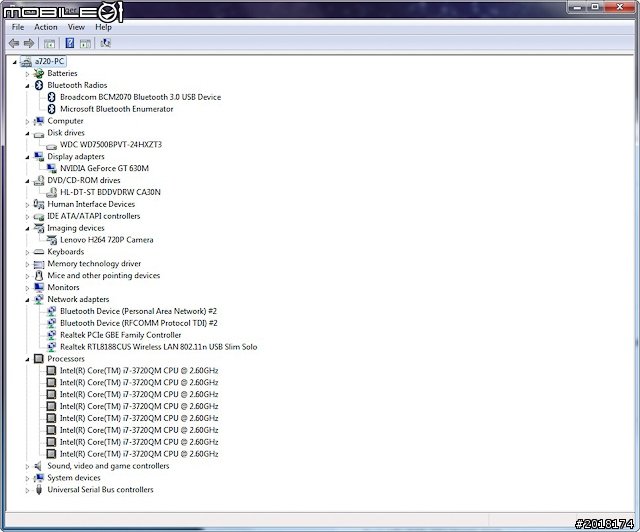The image size is (640, 532).
Task: Click the Network adapters icon
Action: click(x=39, y=299)
